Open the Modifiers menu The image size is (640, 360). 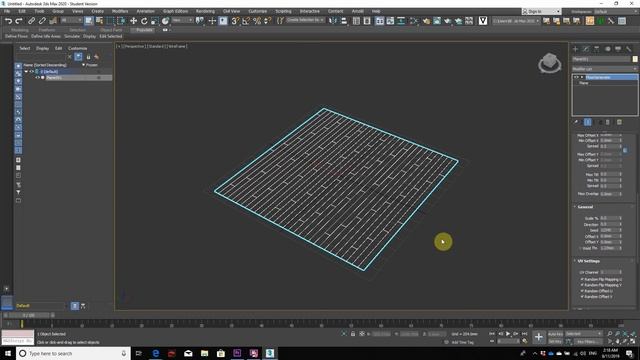120,11
